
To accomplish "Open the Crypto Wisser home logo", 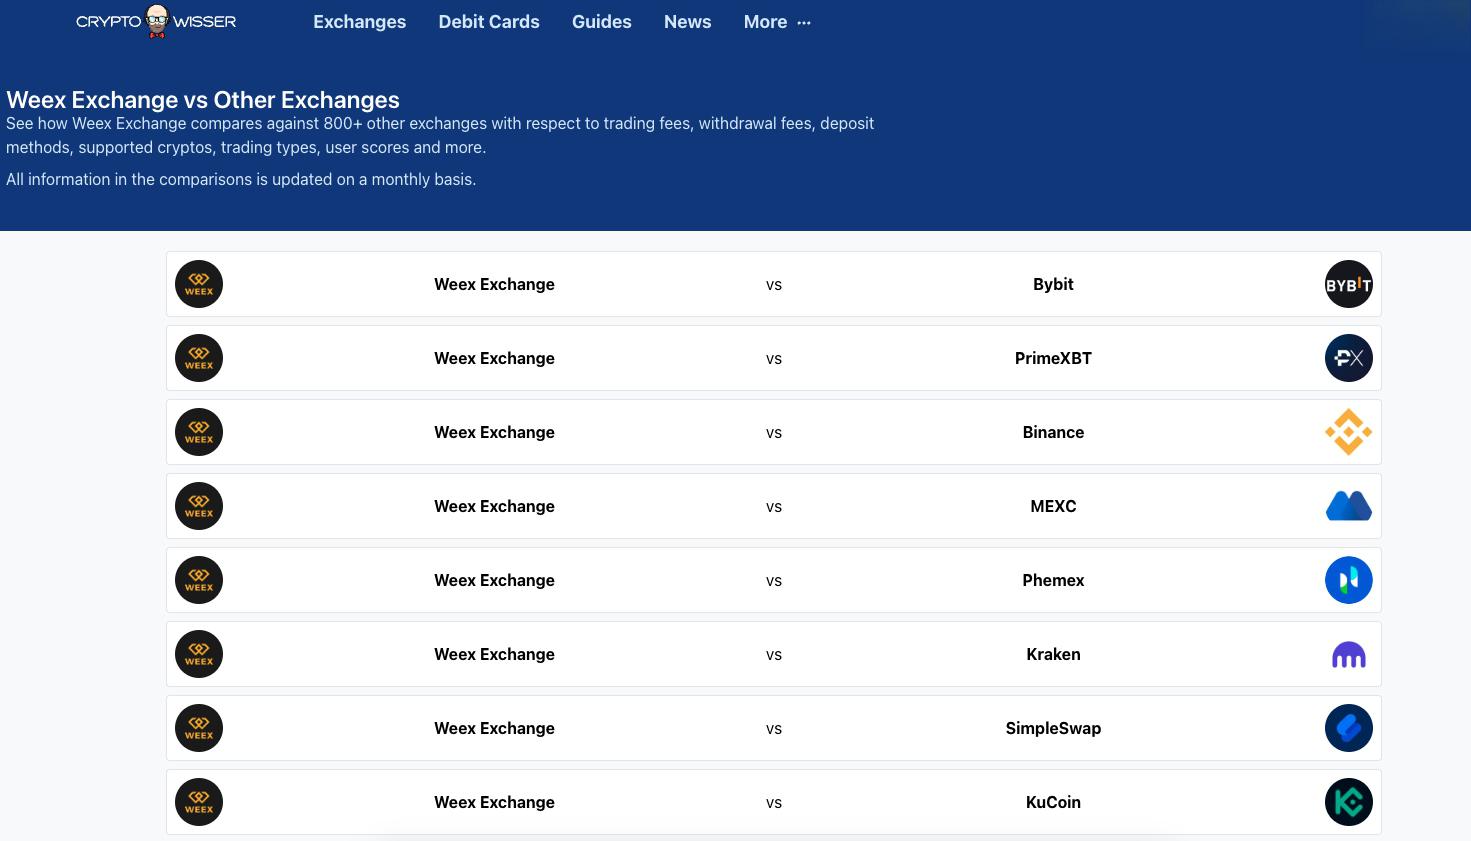I will click(156, 21).
